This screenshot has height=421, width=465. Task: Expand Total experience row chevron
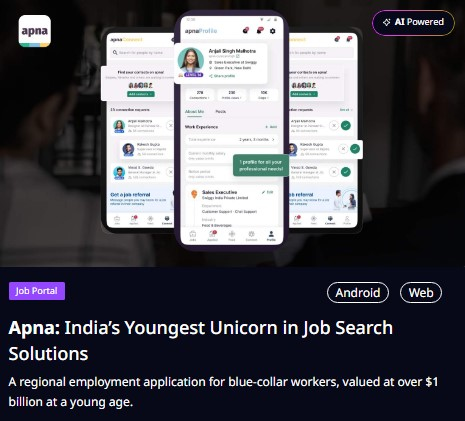(273, 139)
